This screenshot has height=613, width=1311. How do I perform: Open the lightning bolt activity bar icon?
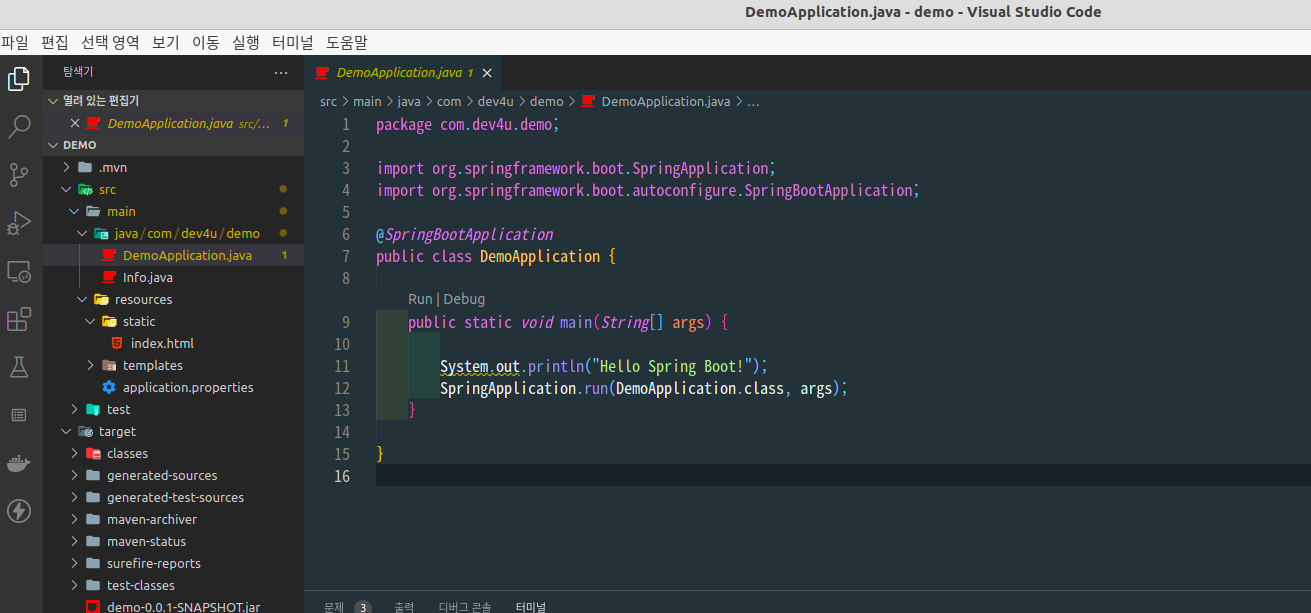18,511
